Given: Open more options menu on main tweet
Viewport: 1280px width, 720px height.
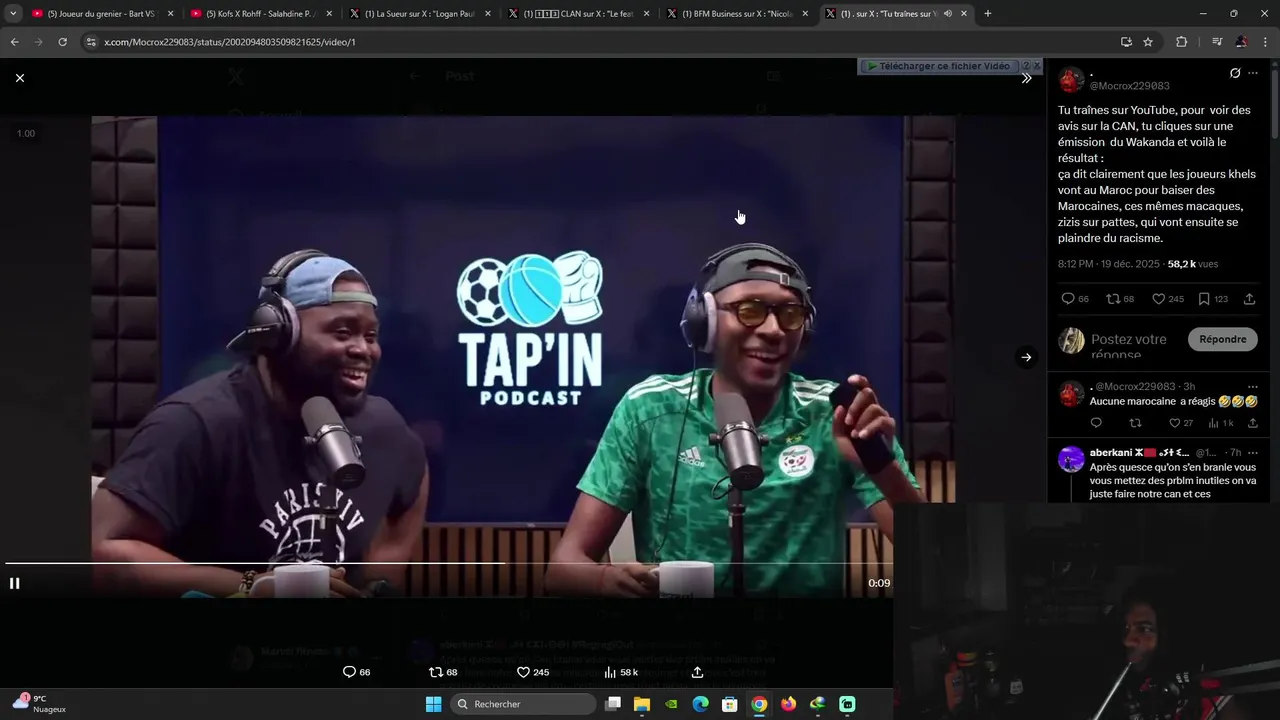Looking at the screenshot, I should click(x=1253, y=73).
